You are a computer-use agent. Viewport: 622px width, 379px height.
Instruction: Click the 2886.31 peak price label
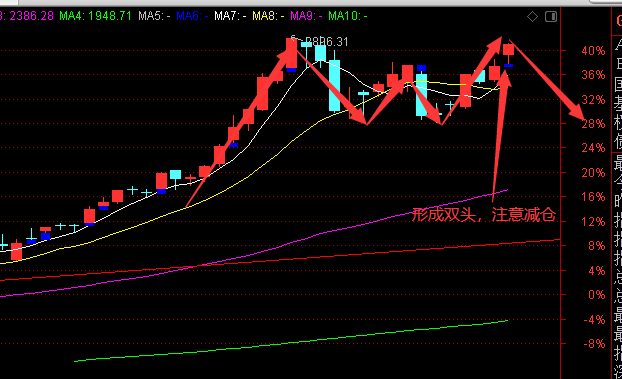click(x=326, y=42)
